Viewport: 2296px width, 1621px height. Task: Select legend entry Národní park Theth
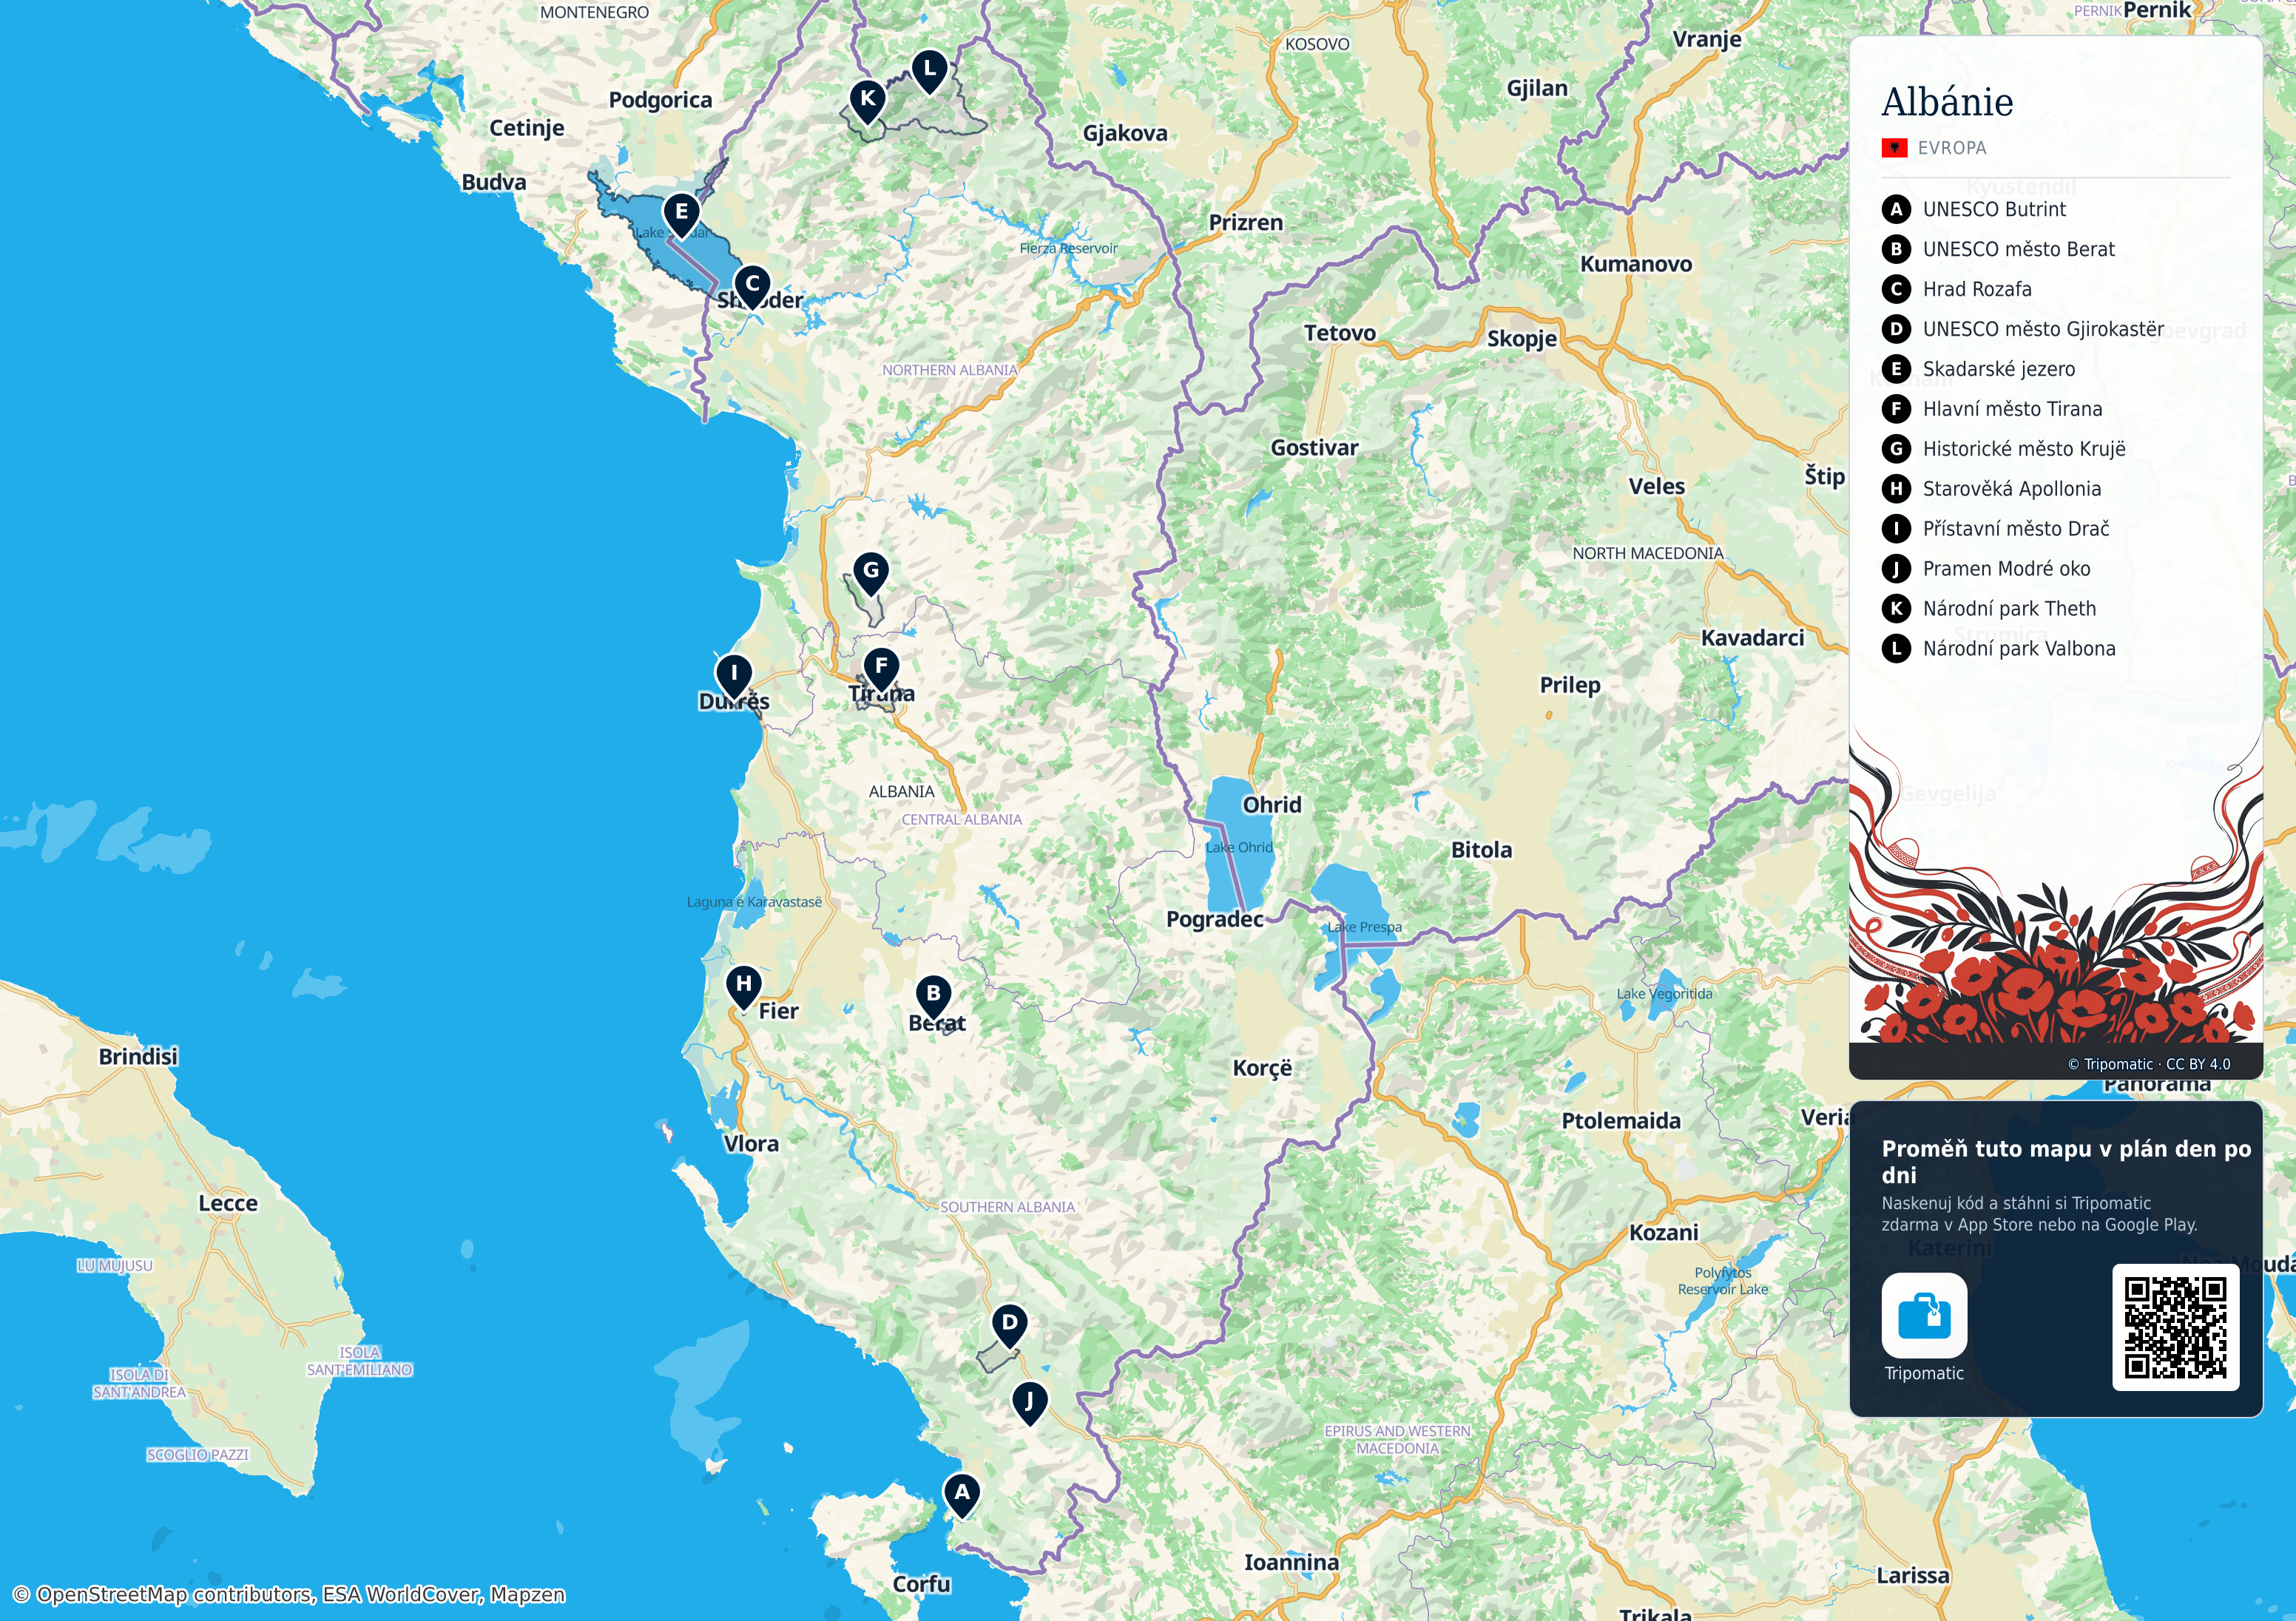(x=2009, y=609)
